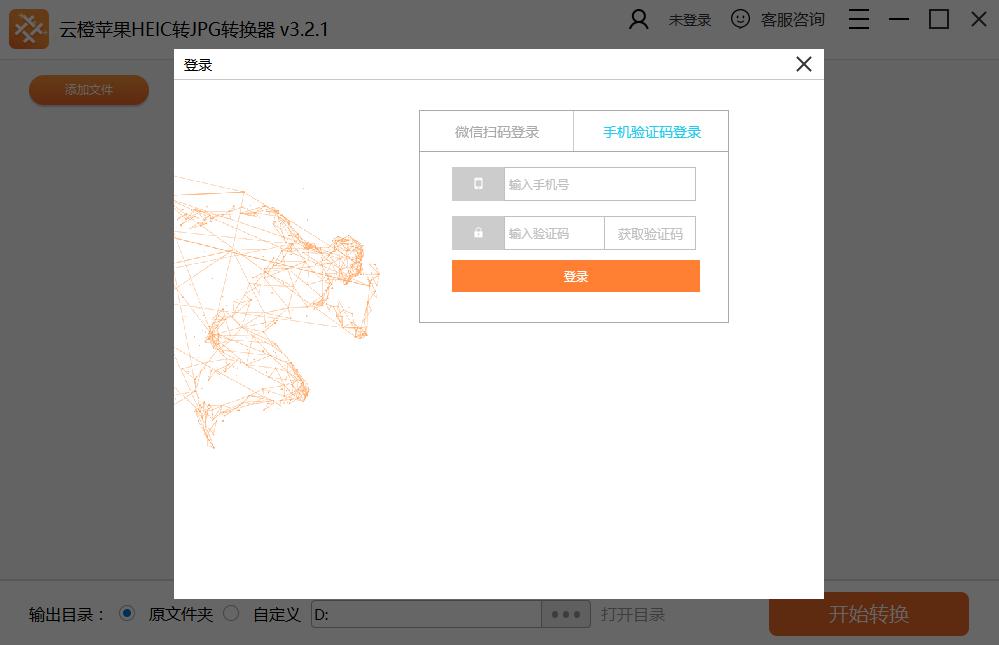Image resolution: width=999 pixels, height=645 pixels.
Task: Click the 输入验证码 input field
Action: click(553, 234)
